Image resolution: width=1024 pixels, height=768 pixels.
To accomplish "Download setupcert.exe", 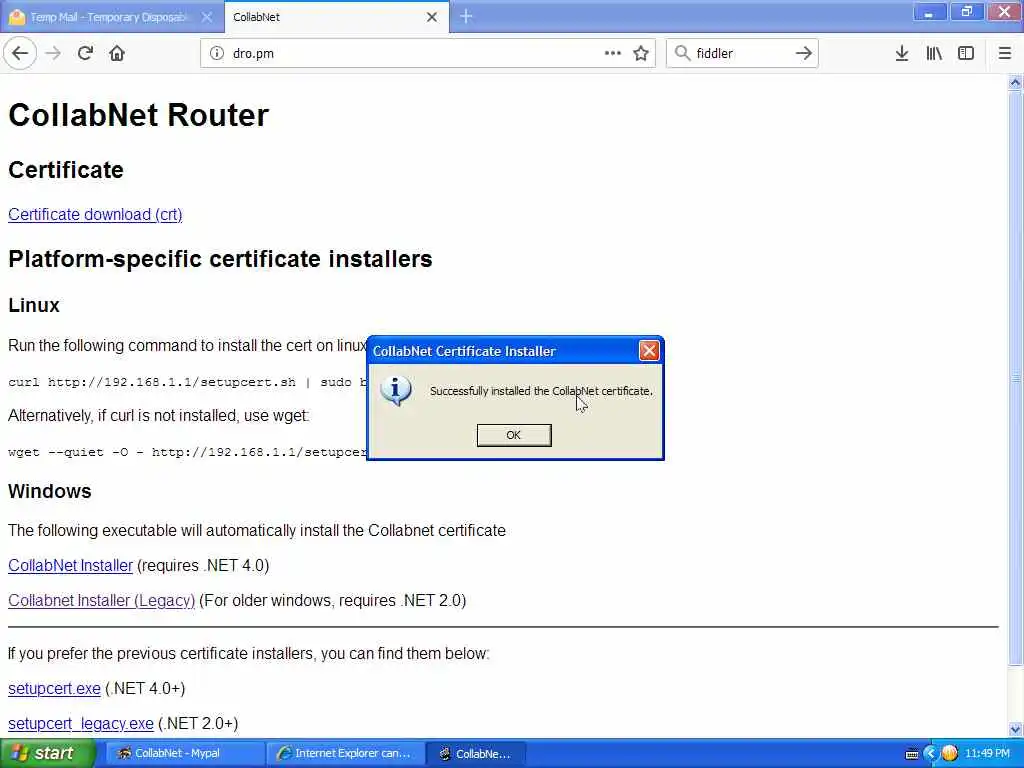I will 54,688.
